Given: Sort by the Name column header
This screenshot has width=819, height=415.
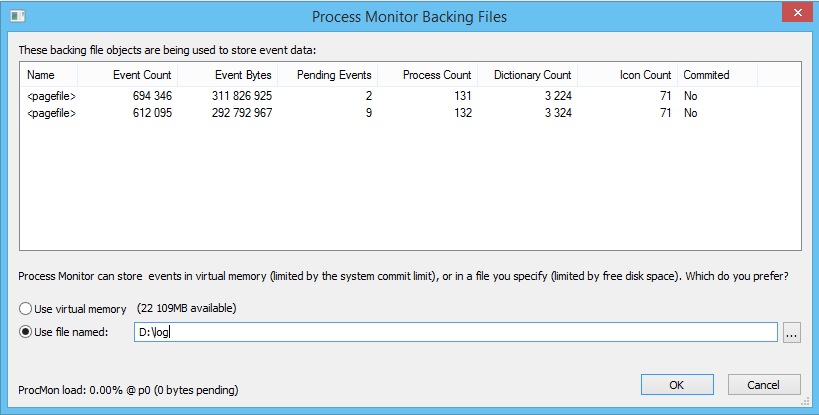Looking at the screenshot, I should pos(41,75).
